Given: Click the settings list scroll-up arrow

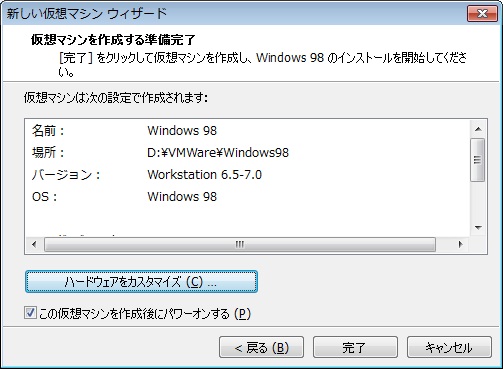Looking at the screenshot, I should point(478,129).
